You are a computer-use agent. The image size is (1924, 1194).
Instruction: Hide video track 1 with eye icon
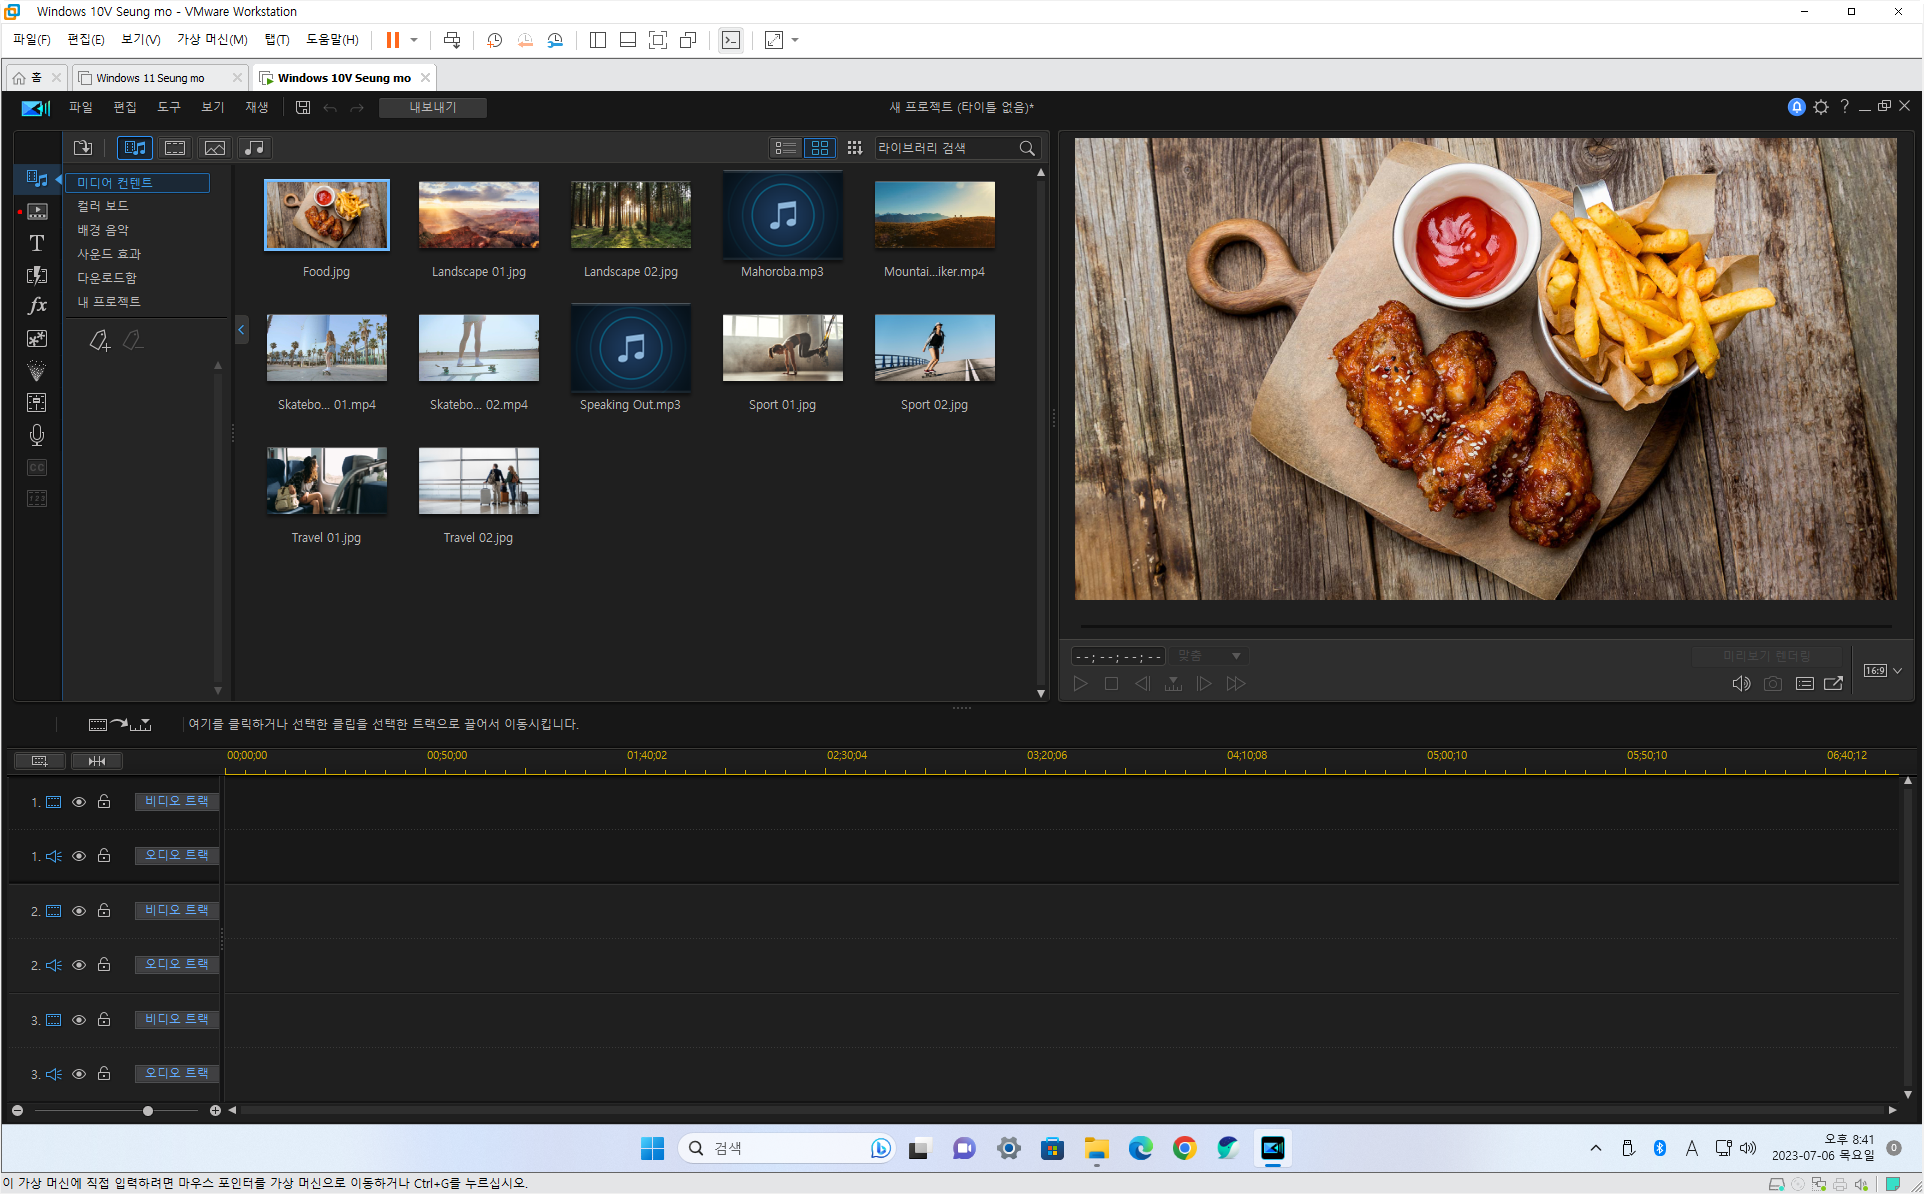pyautogui.click(x=79, y=802)
